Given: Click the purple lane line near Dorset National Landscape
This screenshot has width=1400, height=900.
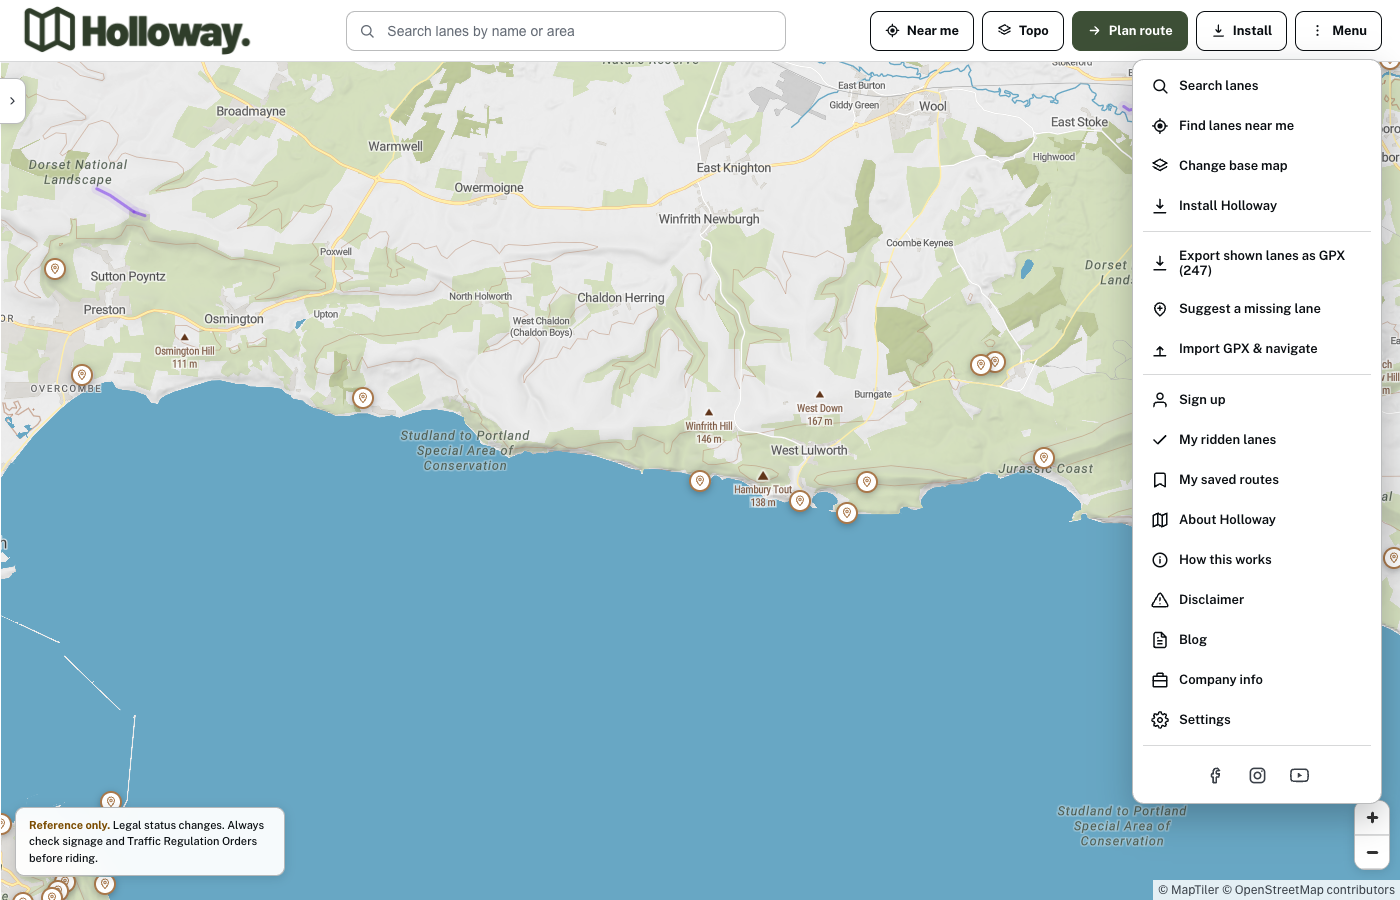Looking at the screenshot, I should pyautogui.click(x=120, y=201).
